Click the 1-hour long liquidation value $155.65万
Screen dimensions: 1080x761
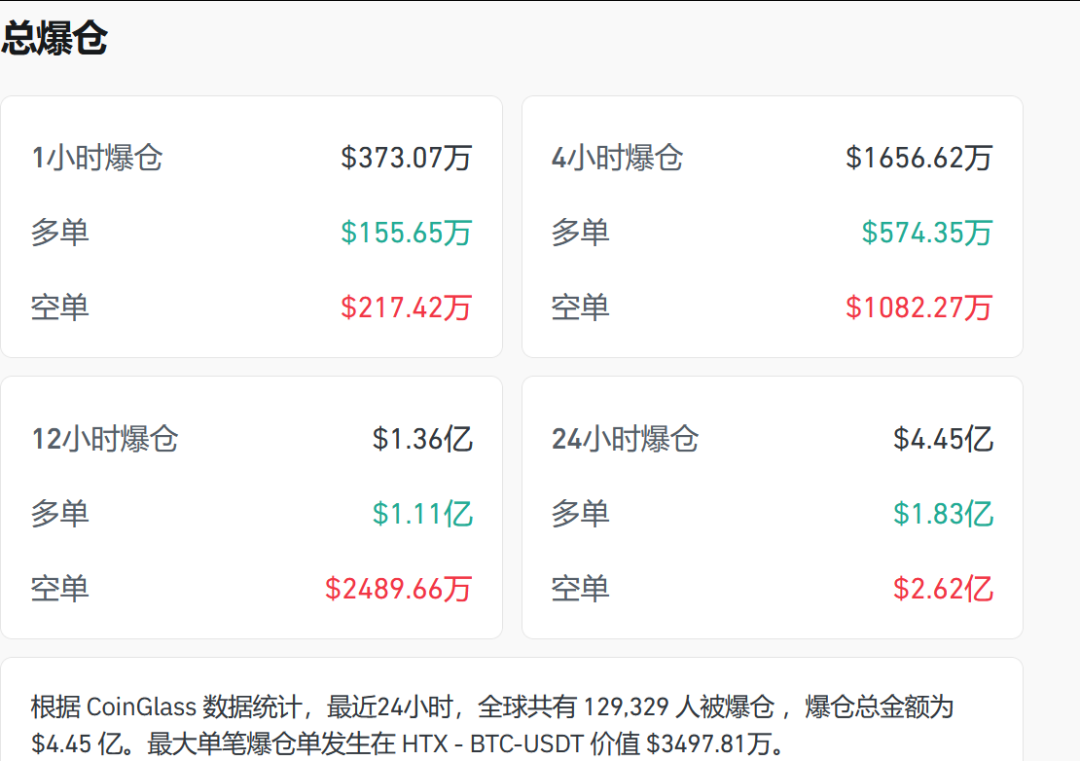[406, 233]
